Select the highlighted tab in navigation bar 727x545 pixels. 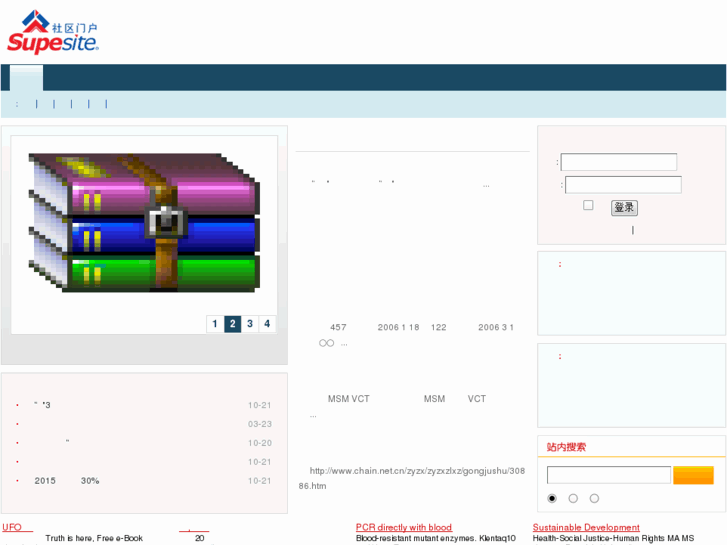point(26,78)
